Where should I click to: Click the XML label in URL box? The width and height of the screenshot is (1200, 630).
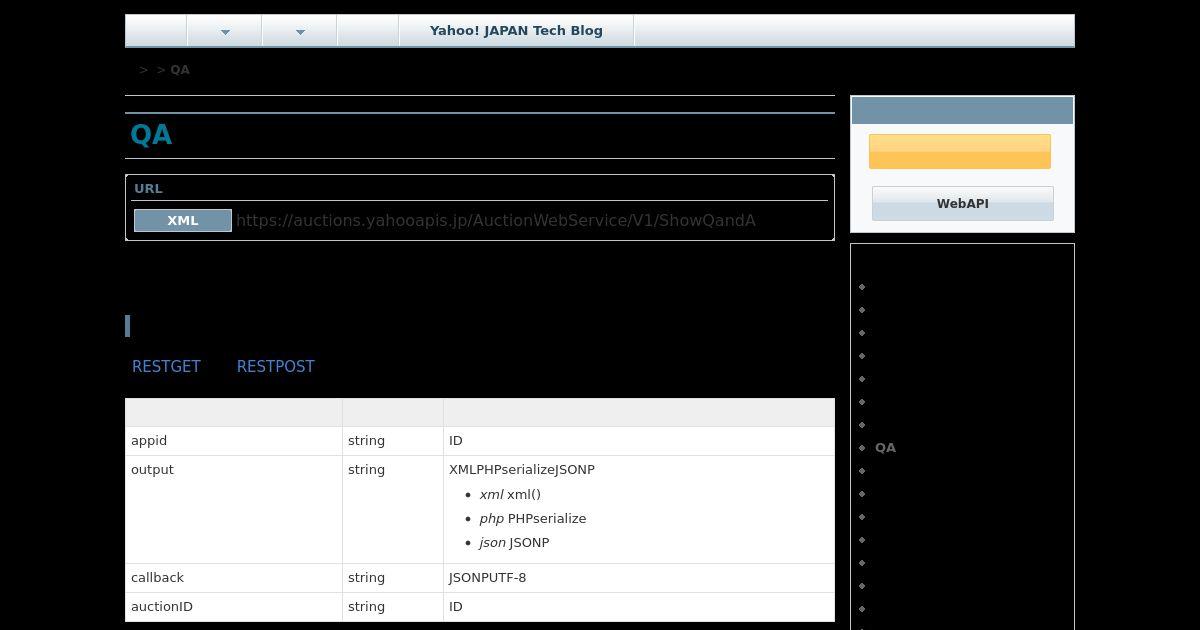183,220
